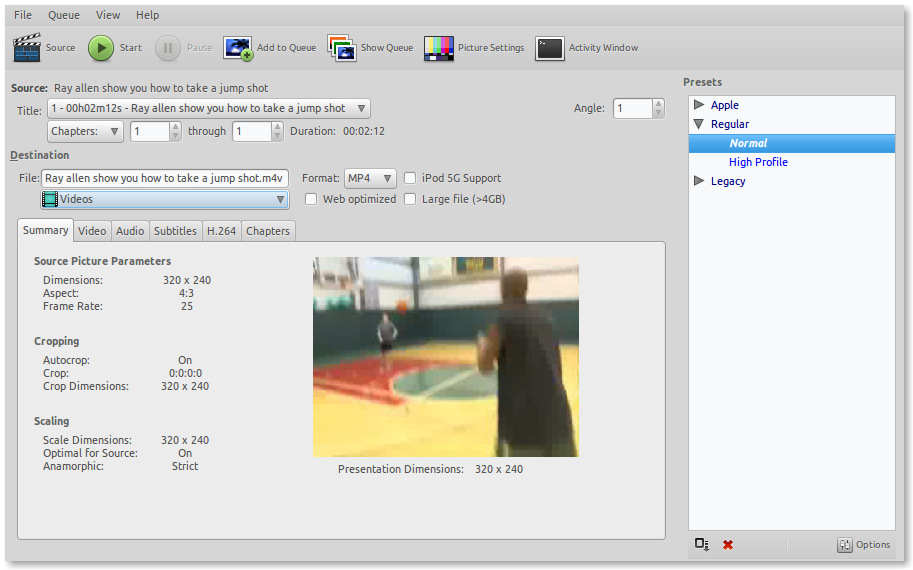
Task: Open the presets Options button
Action: tap(864, 544)
